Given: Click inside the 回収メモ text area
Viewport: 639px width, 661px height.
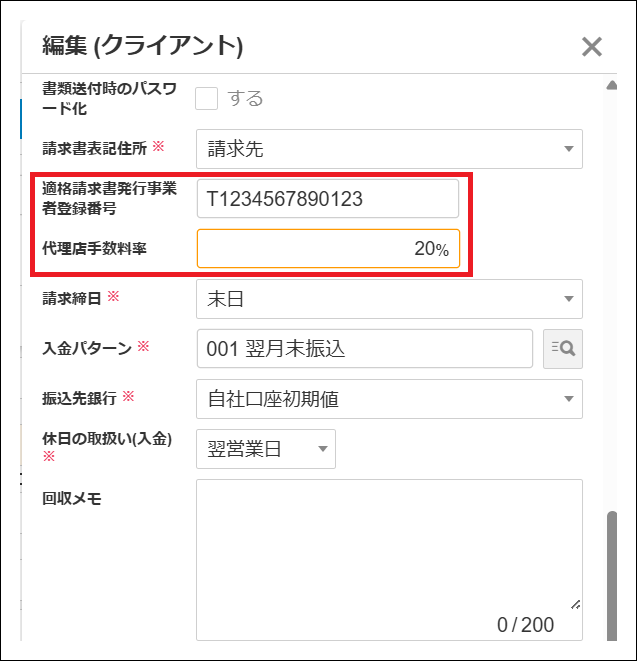Looking at the screenshot, I should click(x=389, y=545).
